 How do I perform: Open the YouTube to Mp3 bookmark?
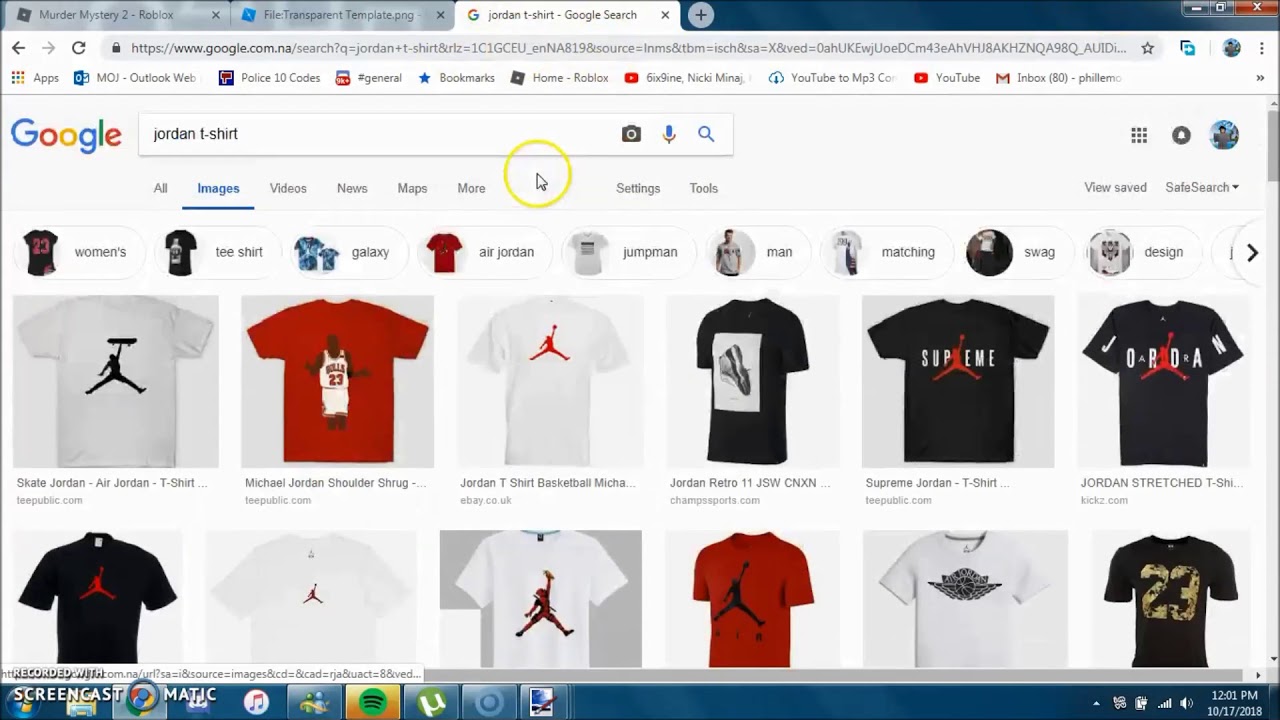click(x=832, y=78)
